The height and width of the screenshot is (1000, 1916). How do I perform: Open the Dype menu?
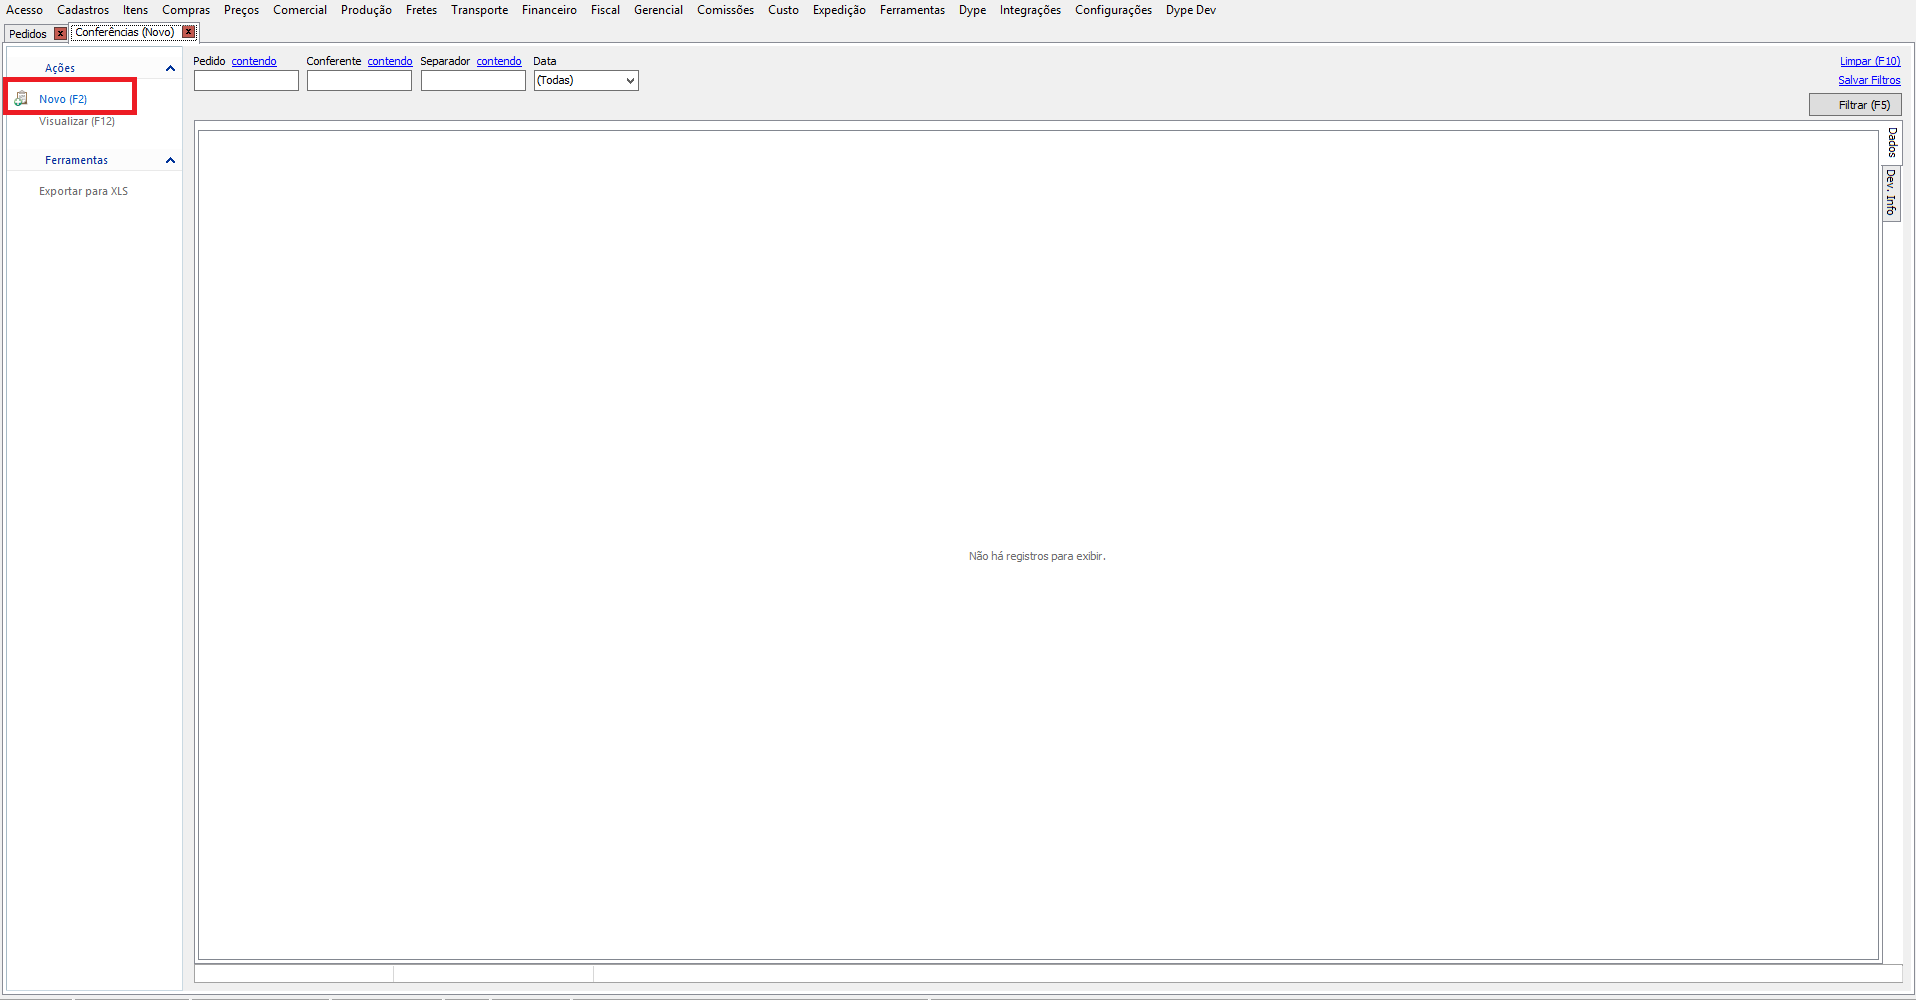pos(972,10)
